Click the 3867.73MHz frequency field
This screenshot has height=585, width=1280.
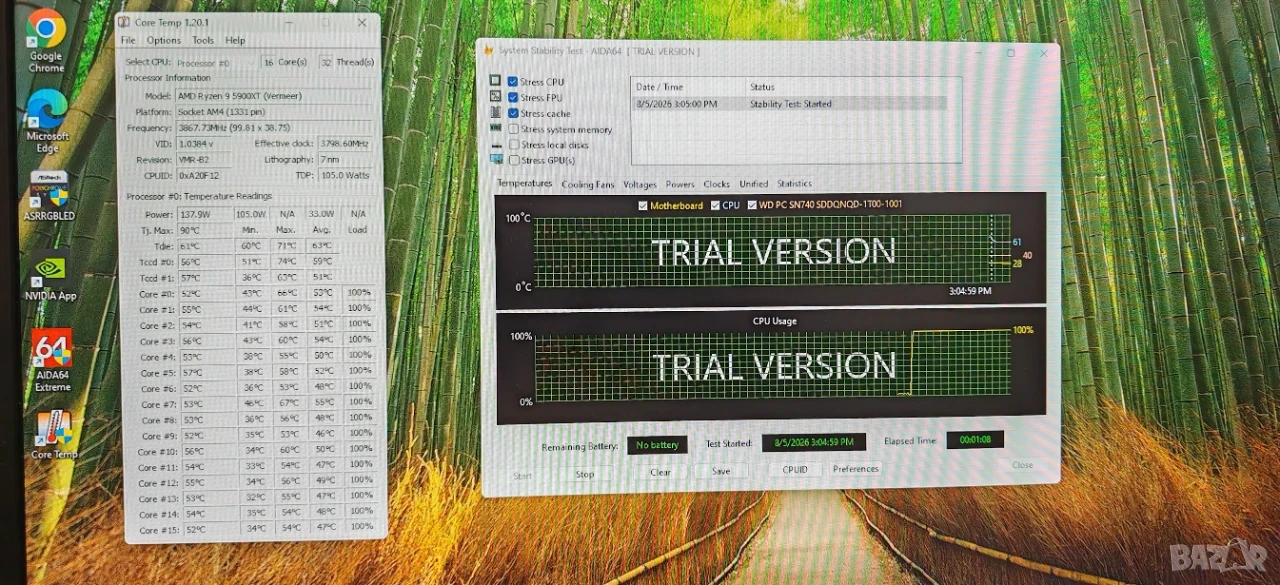(273, 128)
